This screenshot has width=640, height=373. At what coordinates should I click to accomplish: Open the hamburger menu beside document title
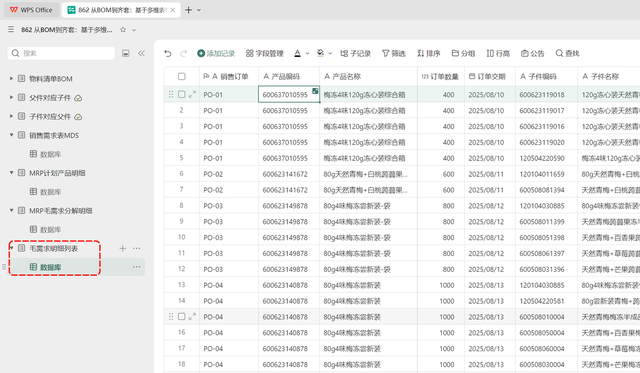click(11, 29)
